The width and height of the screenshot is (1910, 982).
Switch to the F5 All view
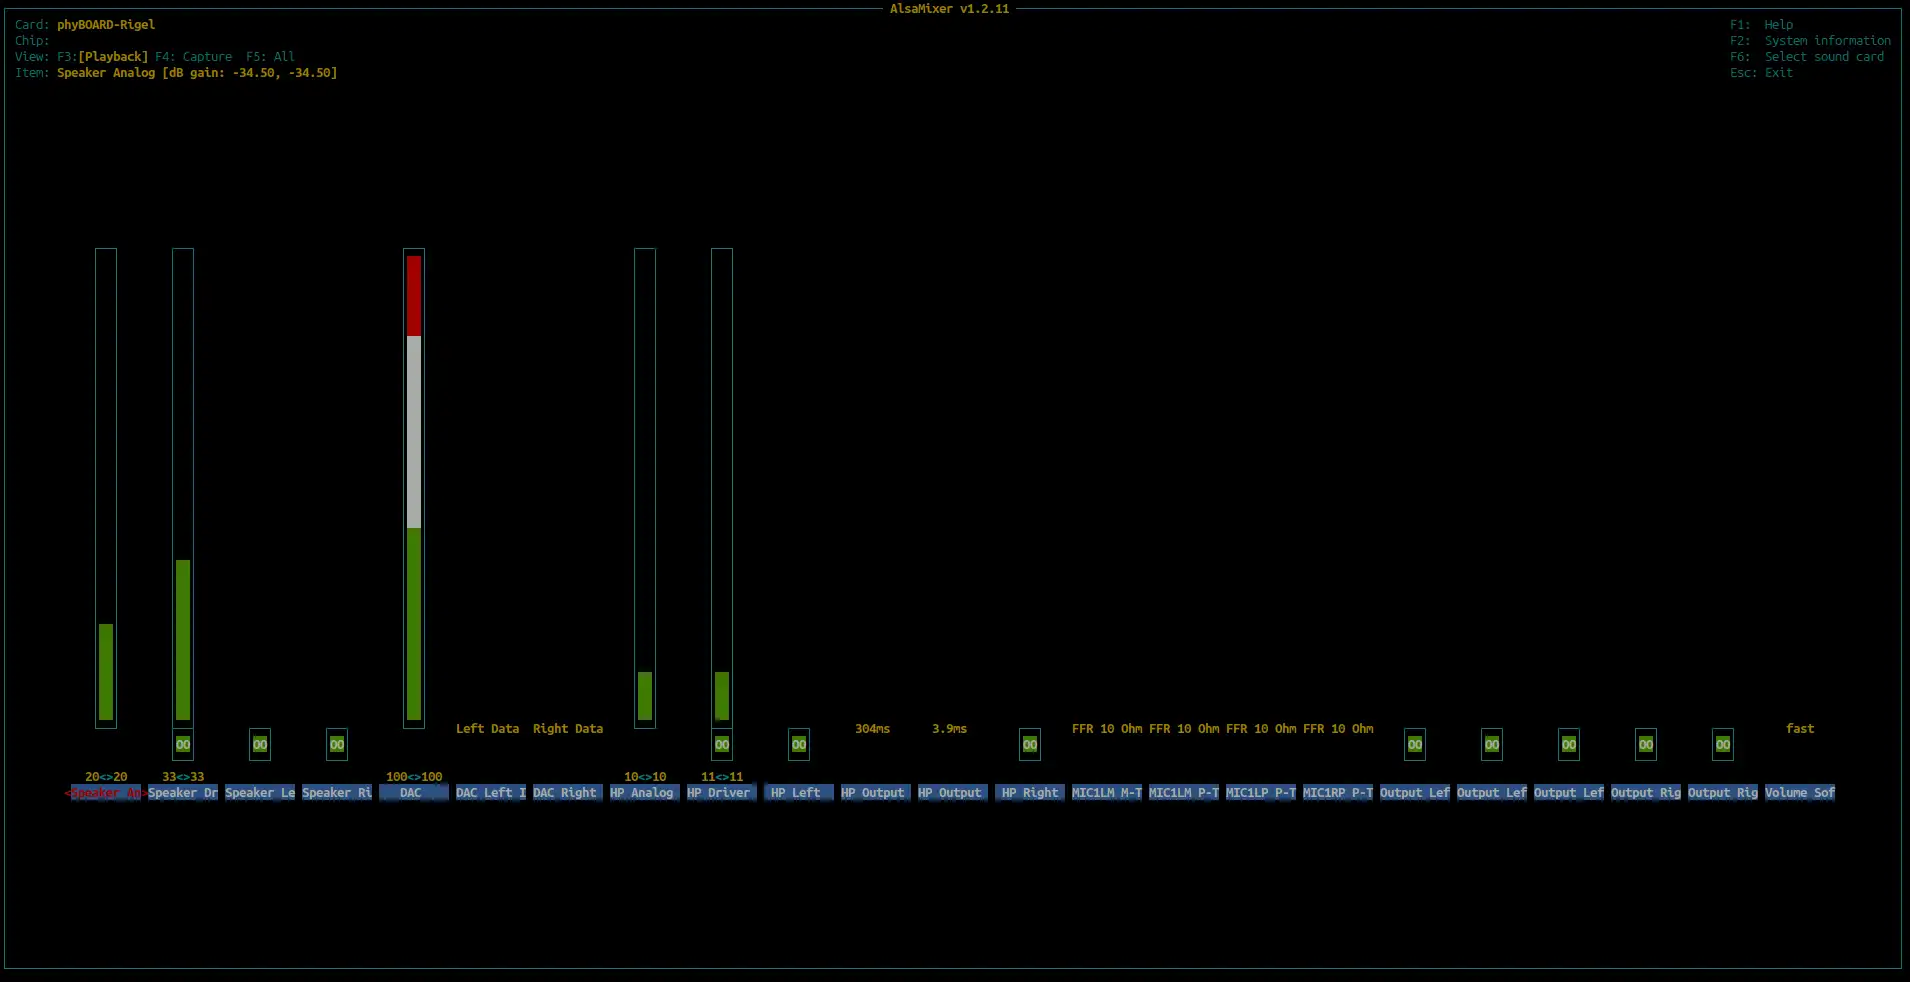270,57
